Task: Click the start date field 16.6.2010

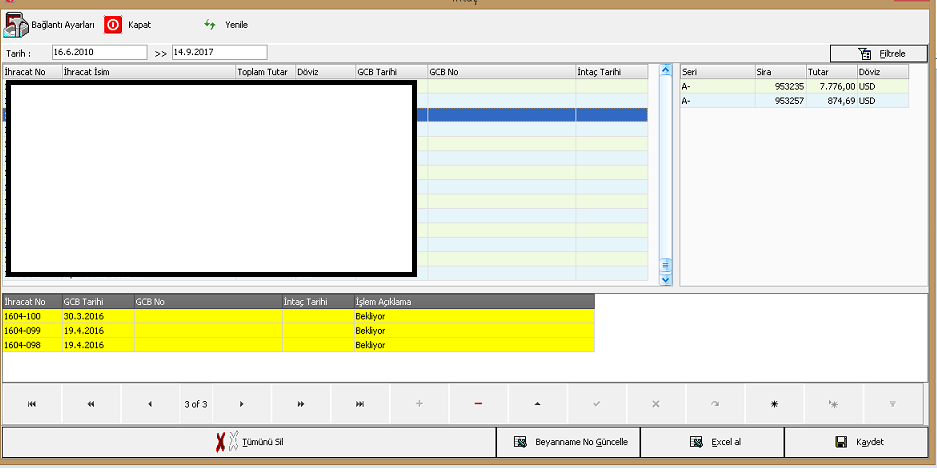Action: (99, 53)
